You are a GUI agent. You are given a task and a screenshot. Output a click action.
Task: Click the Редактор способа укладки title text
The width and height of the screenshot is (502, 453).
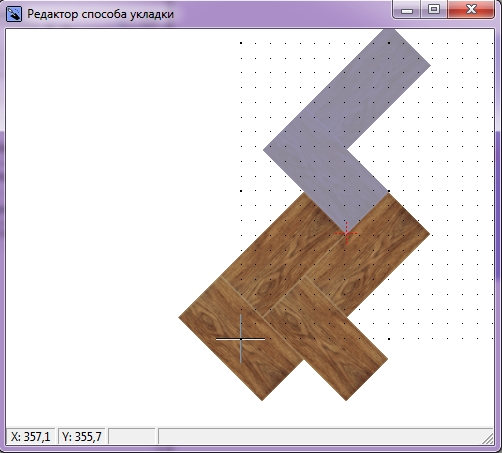(100, 14)
